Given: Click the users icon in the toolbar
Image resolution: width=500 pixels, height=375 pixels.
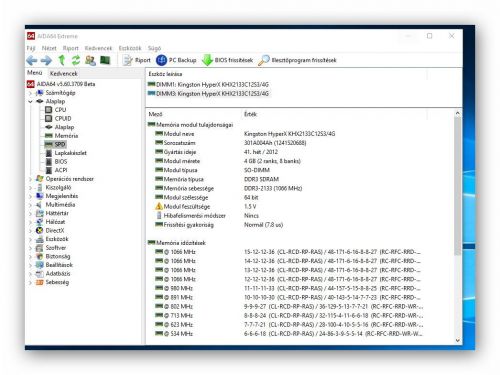Looking at the screenshot, I should click(x=90, y=60).
